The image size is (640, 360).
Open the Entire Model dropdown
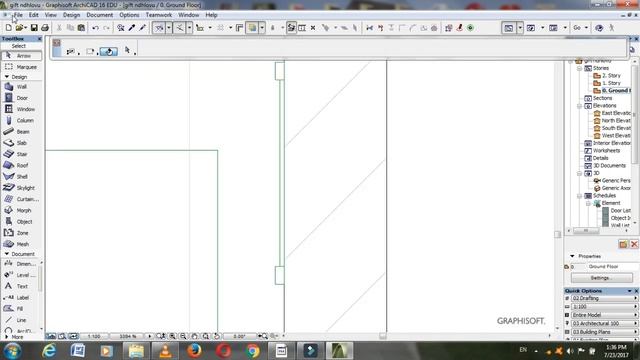coord(604,315)
